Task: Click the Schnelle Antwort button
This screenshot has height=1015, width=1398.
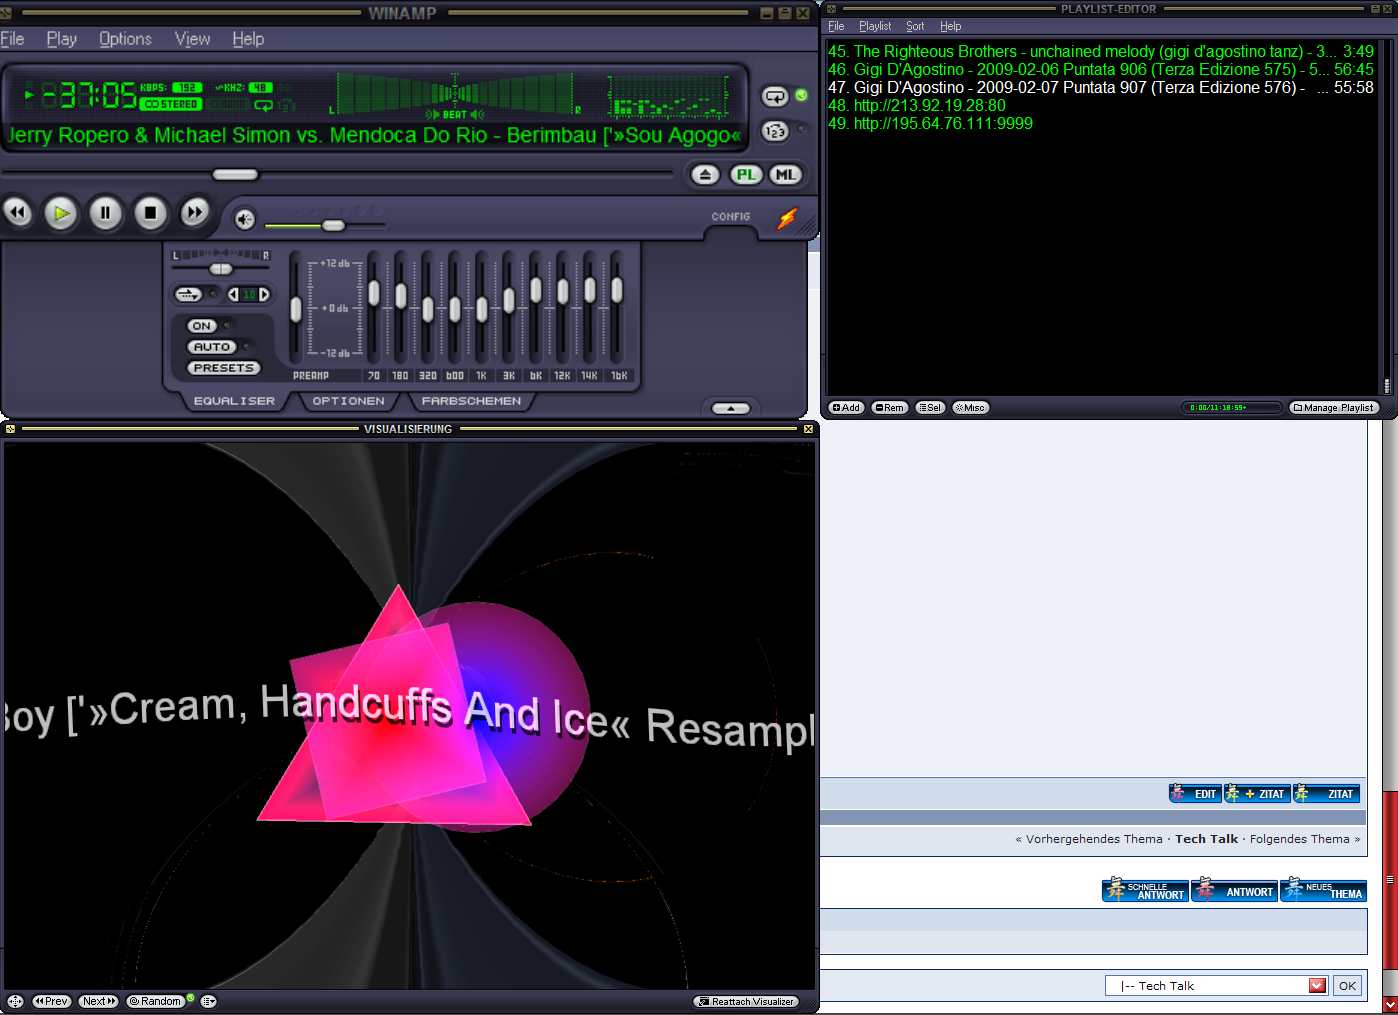Action: pos(1145,890)
